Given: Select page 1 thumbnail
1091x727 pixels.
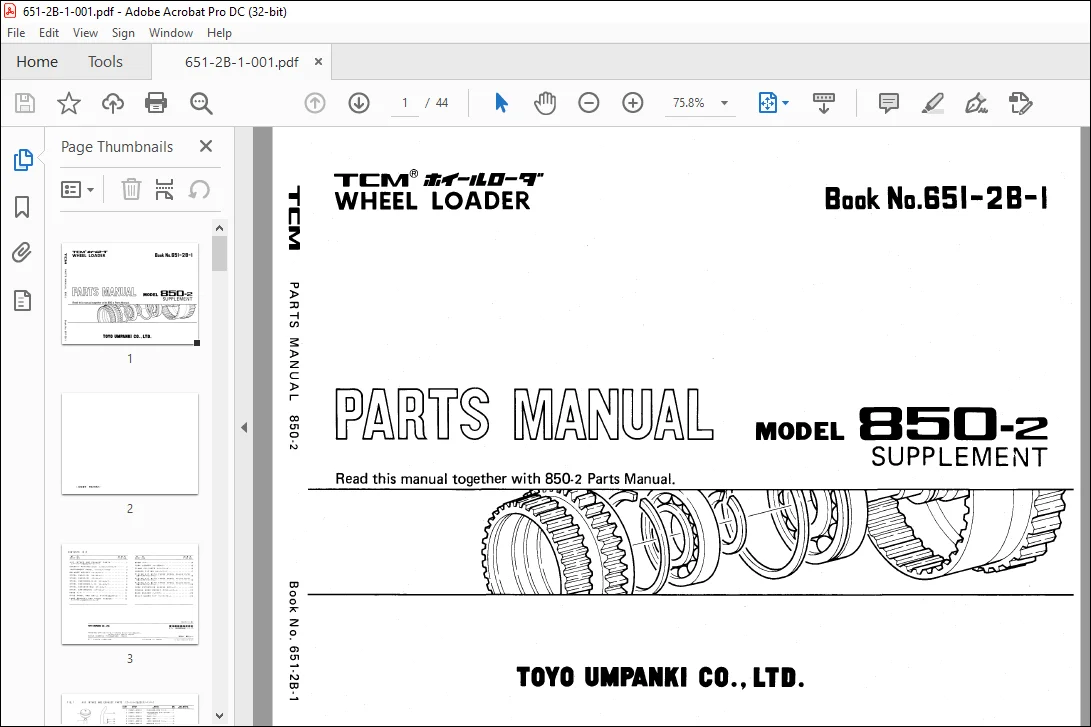Looking at the screenshot, I should 129,294.
